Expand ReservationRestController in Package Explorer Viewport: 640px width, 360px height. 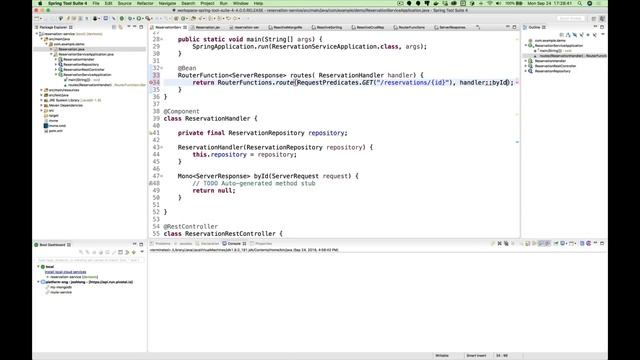56,69
